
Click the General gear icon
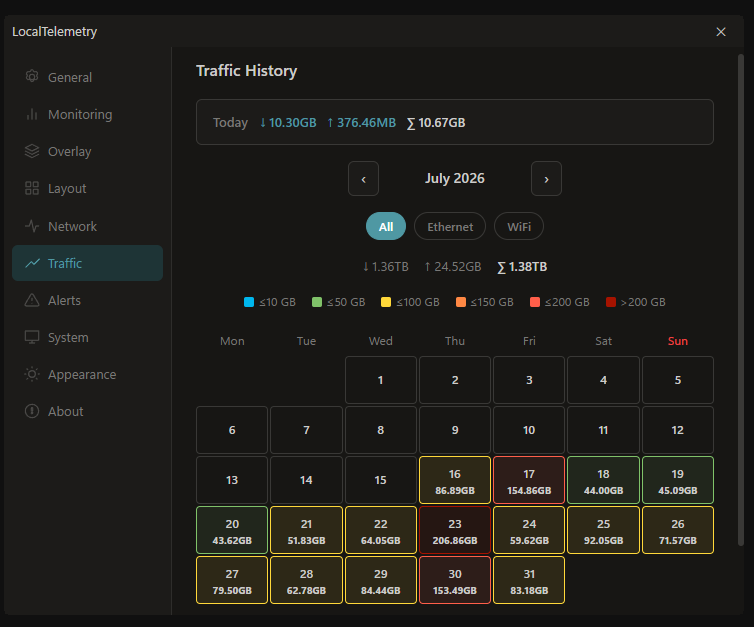click(x=32, y=76)
